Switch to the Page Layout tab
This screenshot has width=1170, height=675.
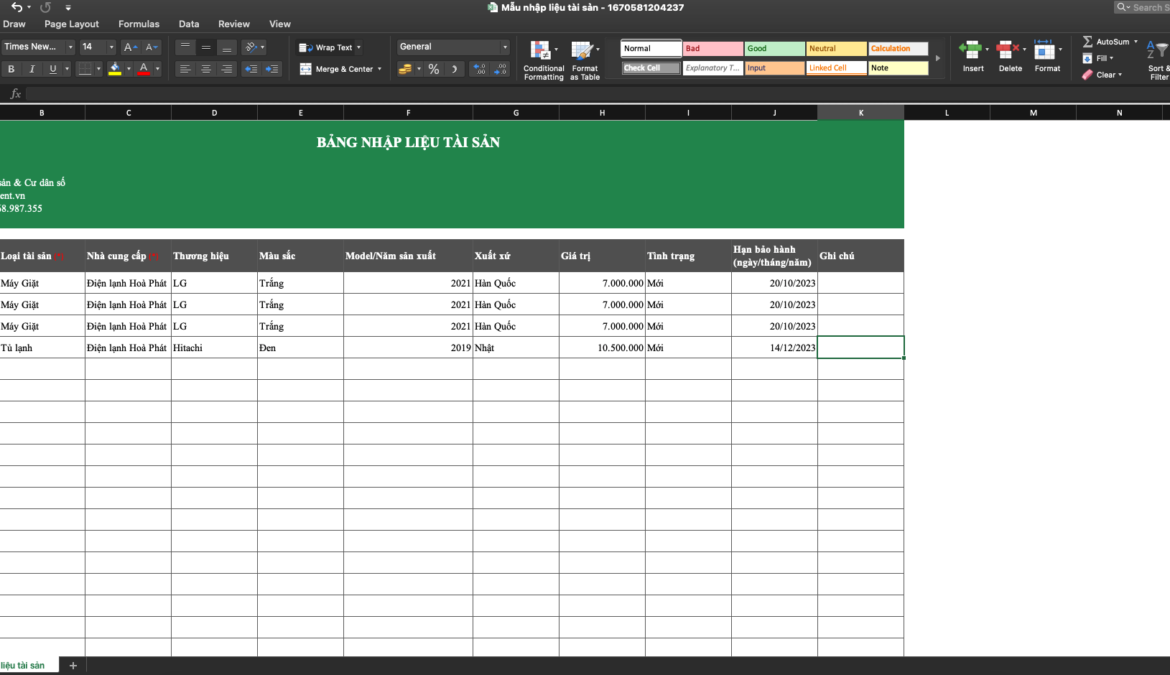click(72, 24)
